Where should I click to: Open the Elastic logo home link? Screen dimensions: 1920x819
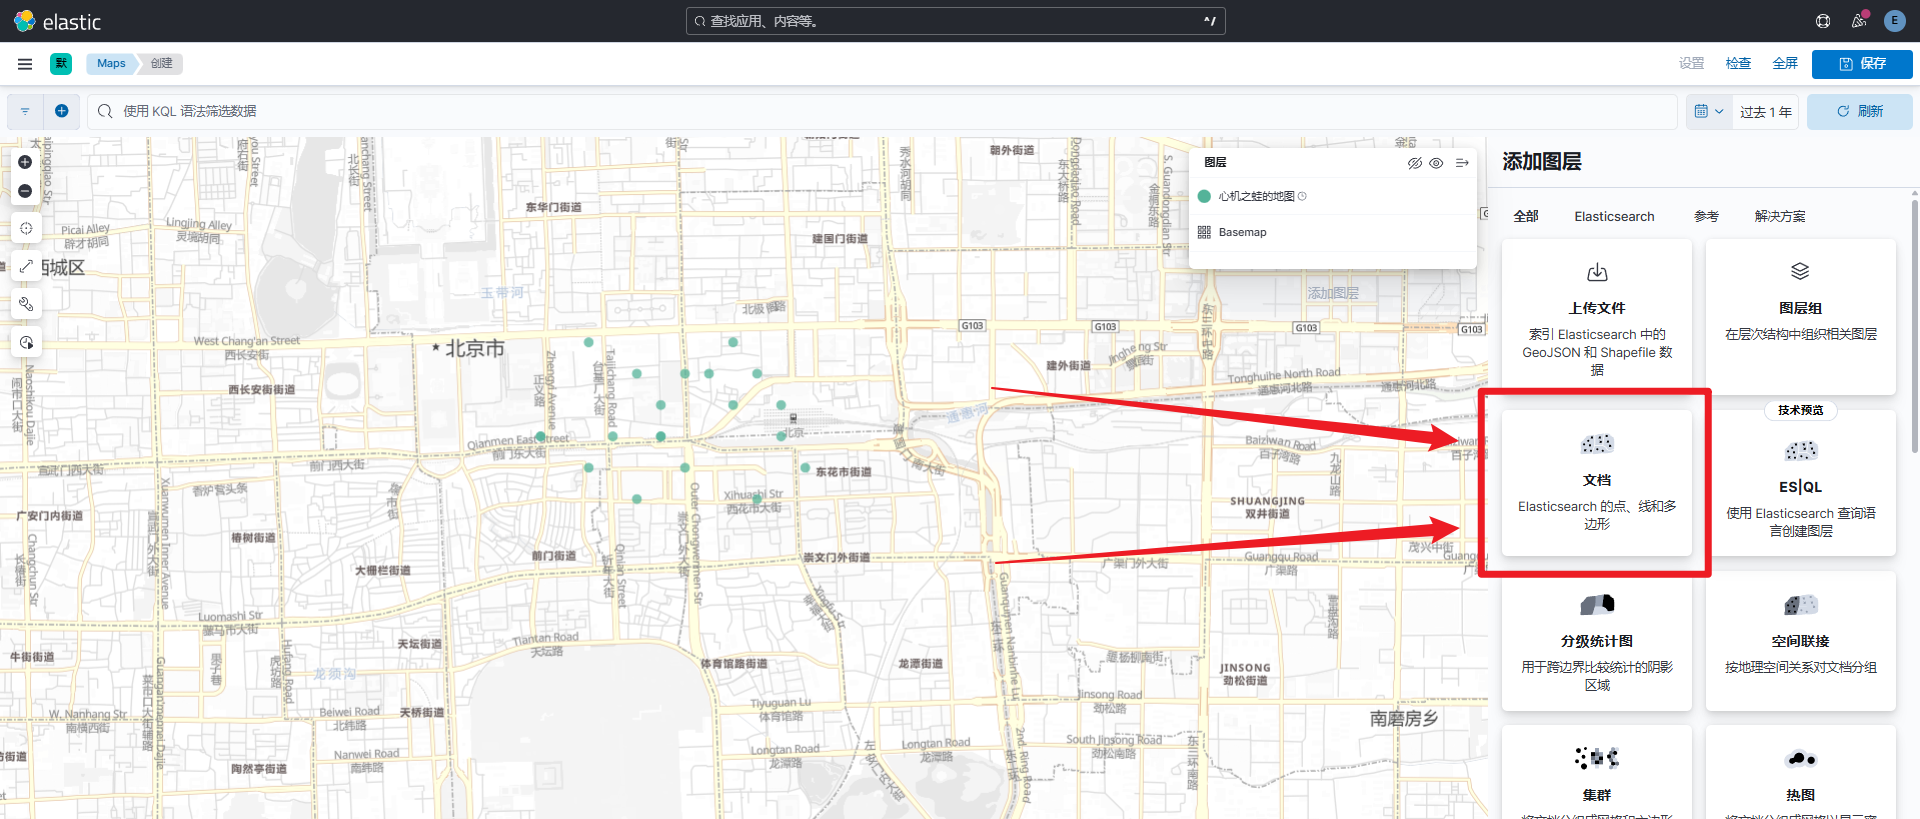click(58, 21)
